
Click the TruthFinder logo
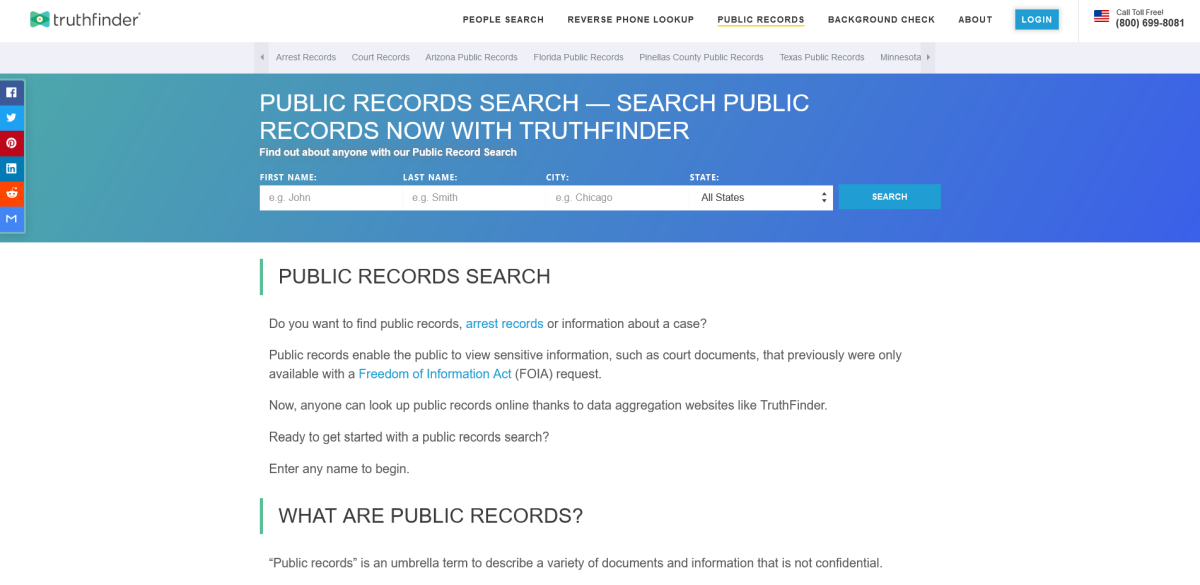click(85, 19)
